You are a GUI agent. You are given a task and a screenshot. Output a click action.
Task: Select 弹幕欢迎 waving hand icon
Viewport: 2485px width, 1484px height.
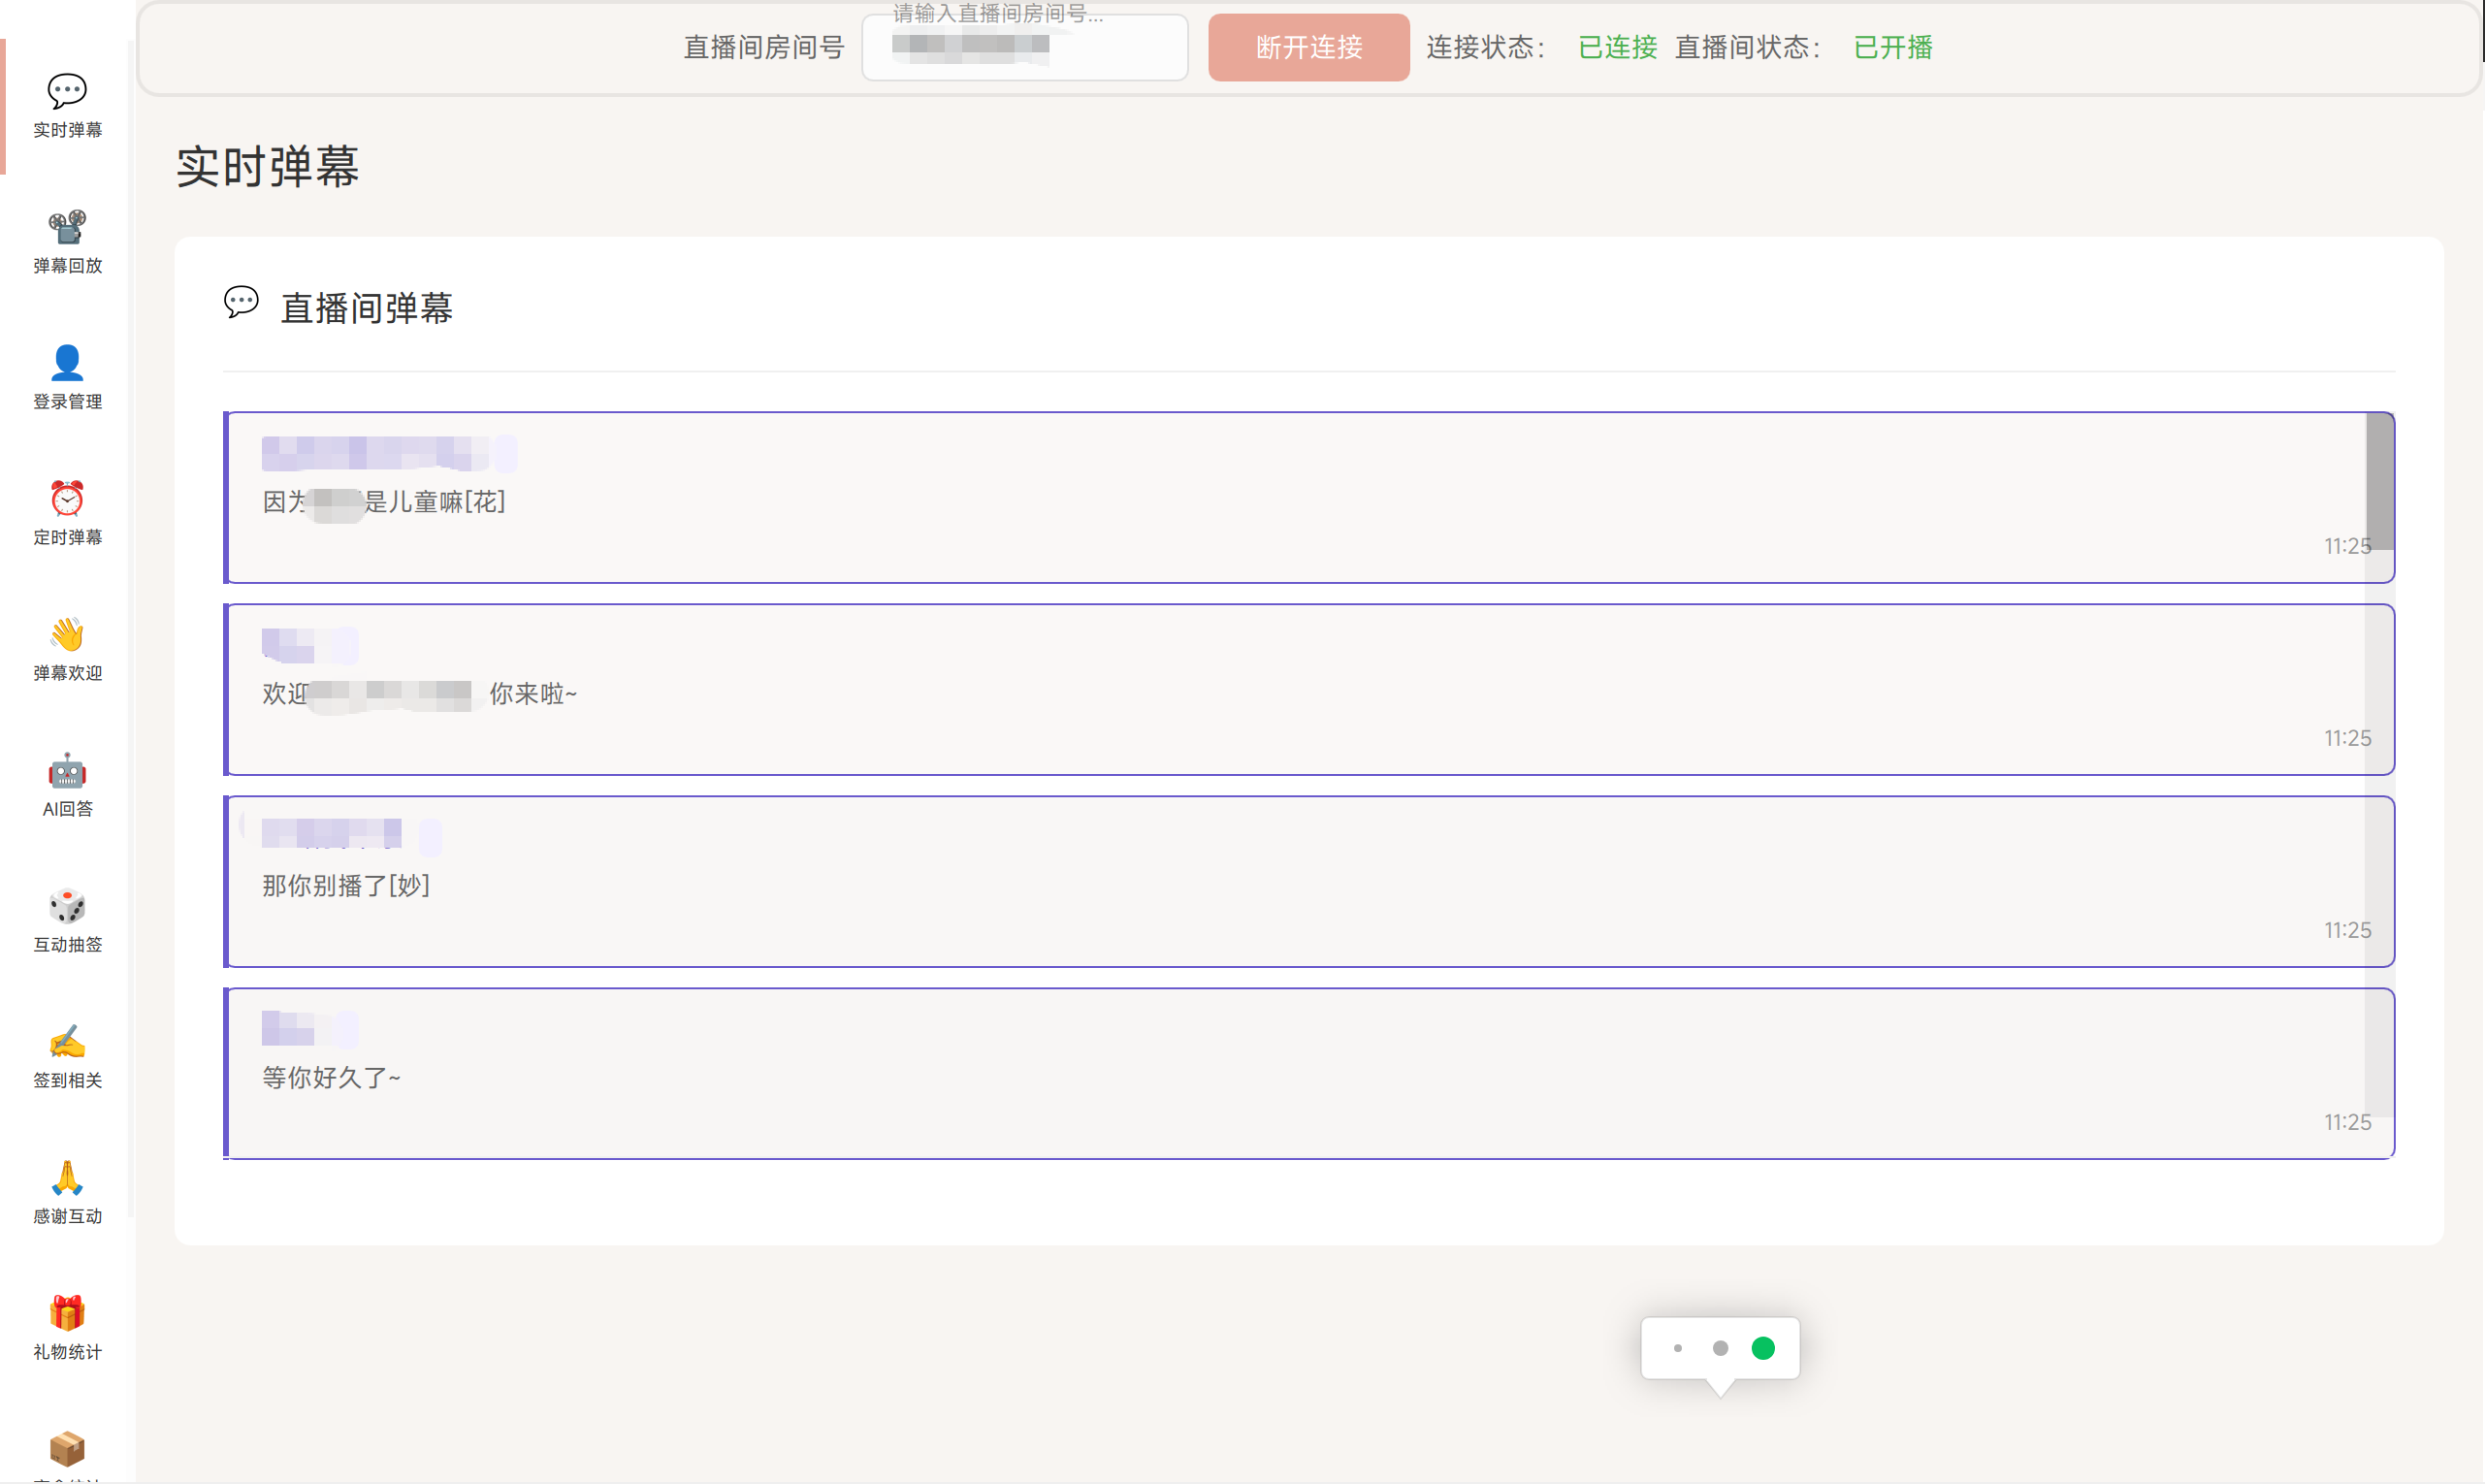click(67, 635)
